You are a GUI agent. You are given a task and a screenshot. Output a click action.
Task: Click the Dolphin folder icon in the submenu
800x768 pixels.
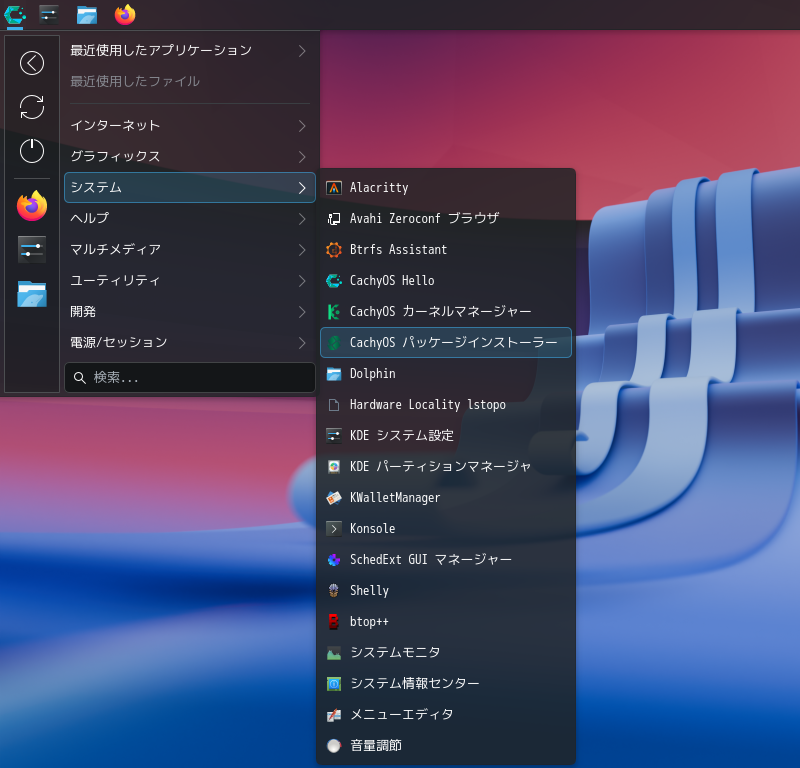click(x=334, y=374)
